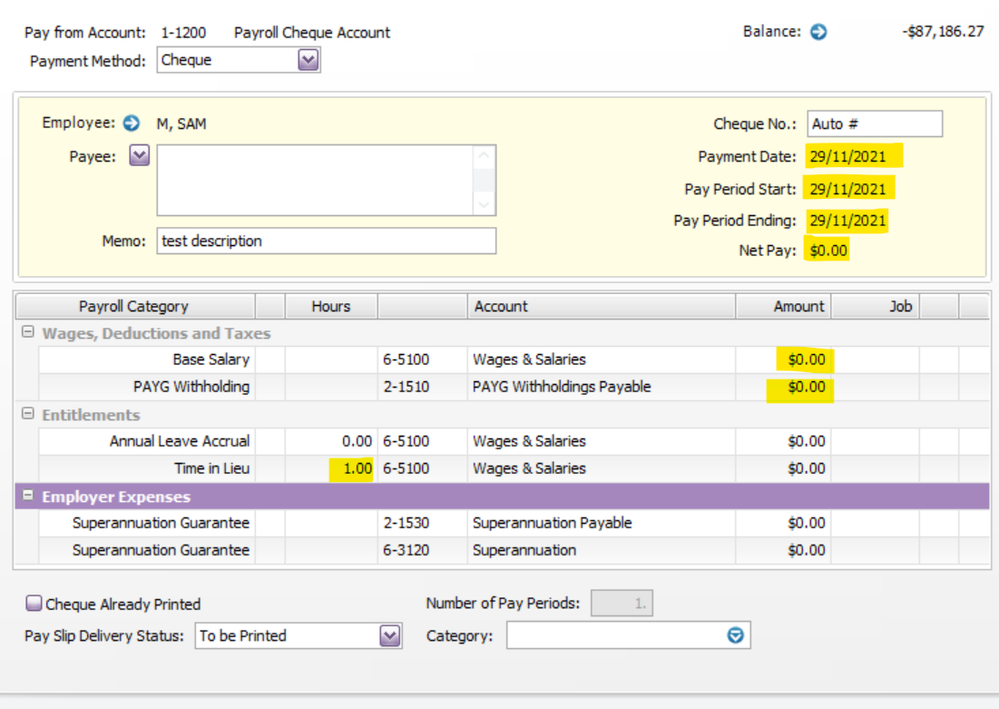Open the Payee dropdown arrow

point(139,156)
